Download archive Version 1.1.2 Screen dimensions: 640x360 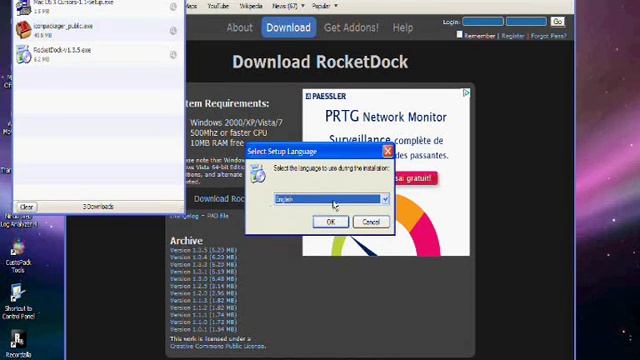click(203, 308)
